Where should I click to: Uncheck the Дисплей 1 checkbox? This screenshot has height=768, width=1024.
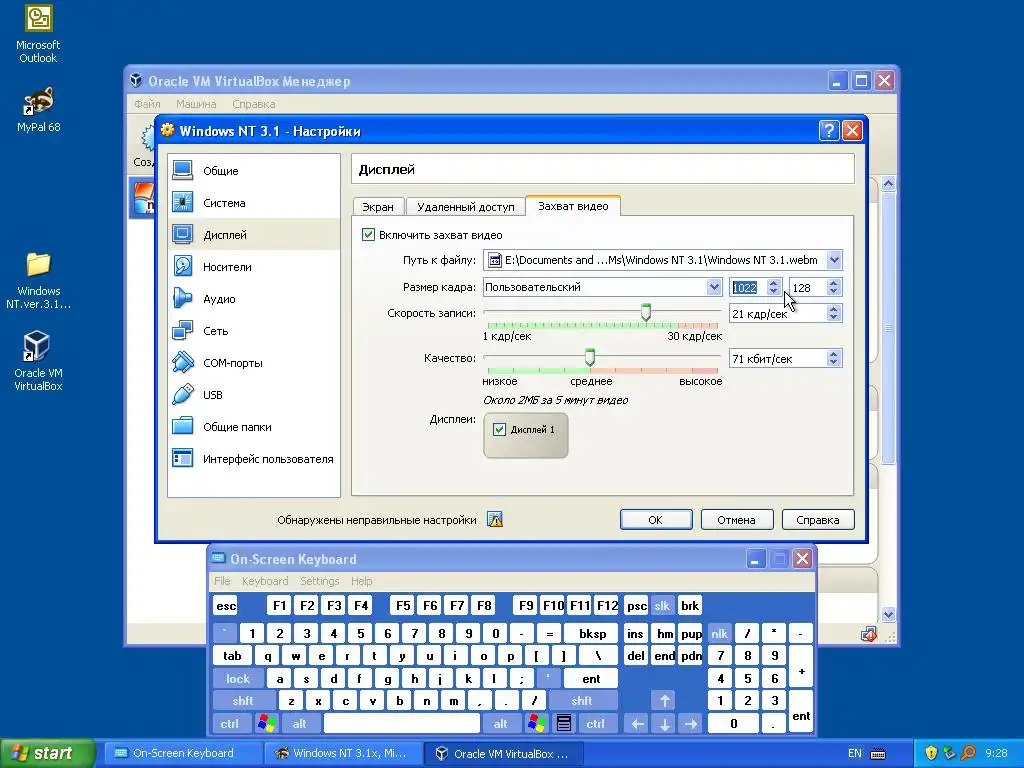[500, 429]
